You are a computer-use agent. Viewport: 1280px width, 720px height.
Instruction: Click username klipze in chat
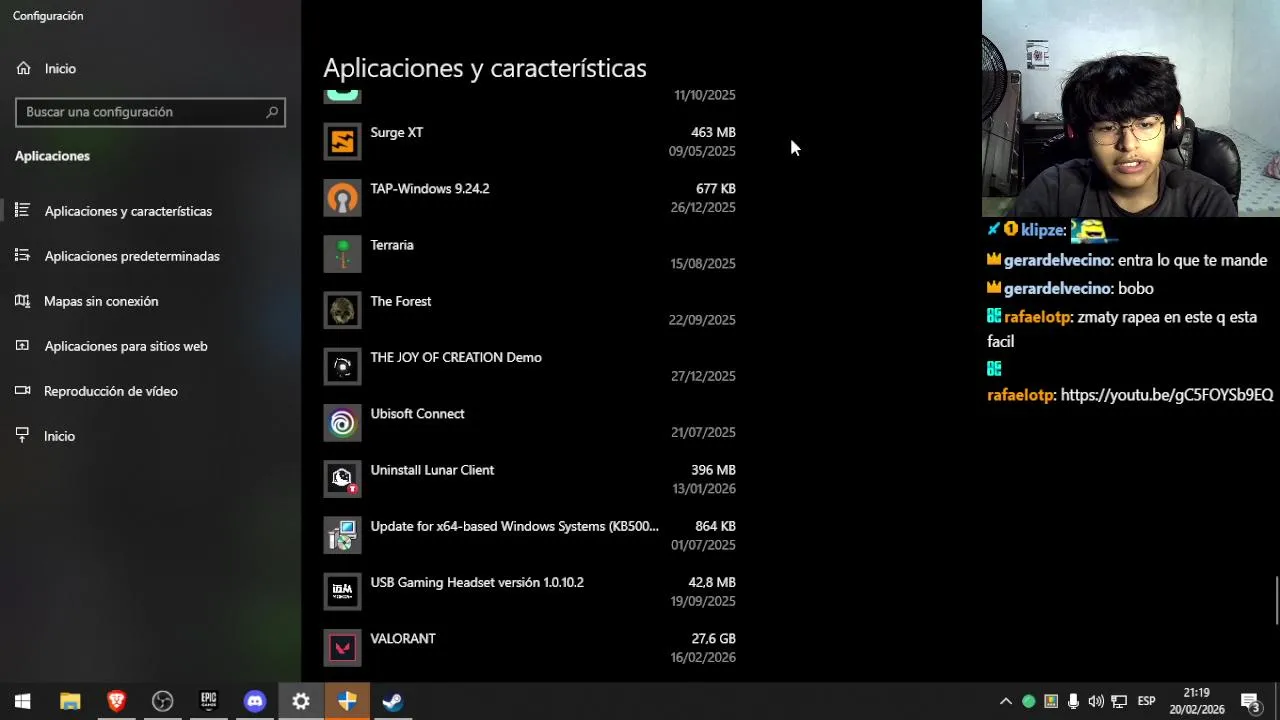point(1043,230)
